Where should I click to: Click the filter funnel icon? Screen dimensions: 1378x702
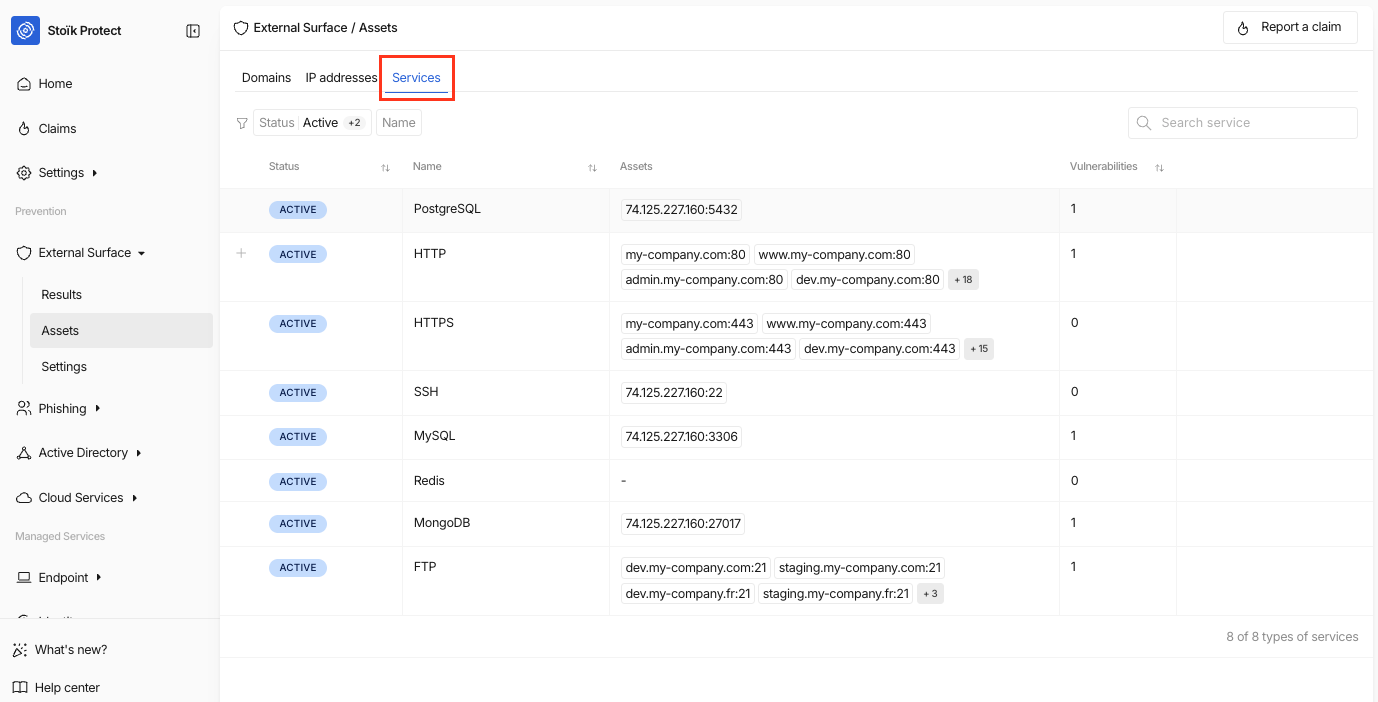pos(242,123)
